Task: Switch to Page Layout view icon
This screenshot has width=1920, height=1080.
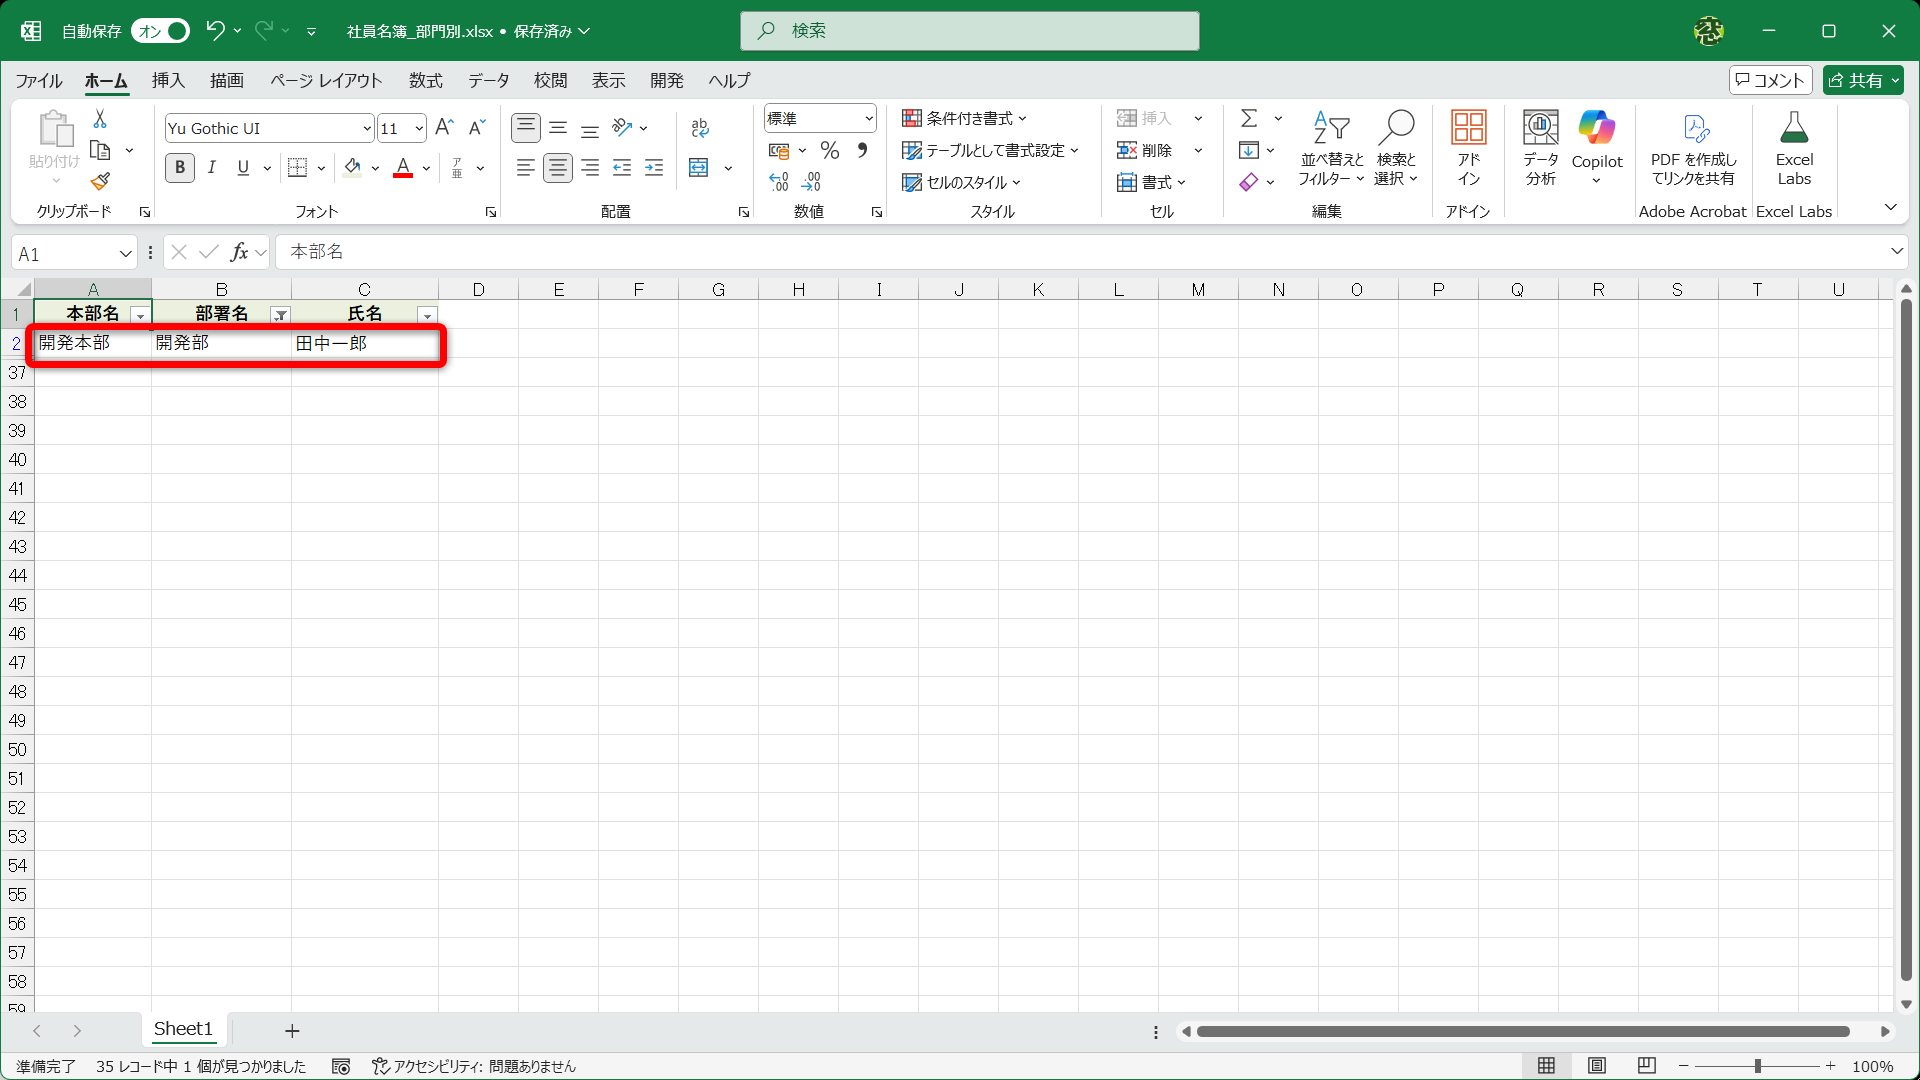Action: tap(1597, 1066)
